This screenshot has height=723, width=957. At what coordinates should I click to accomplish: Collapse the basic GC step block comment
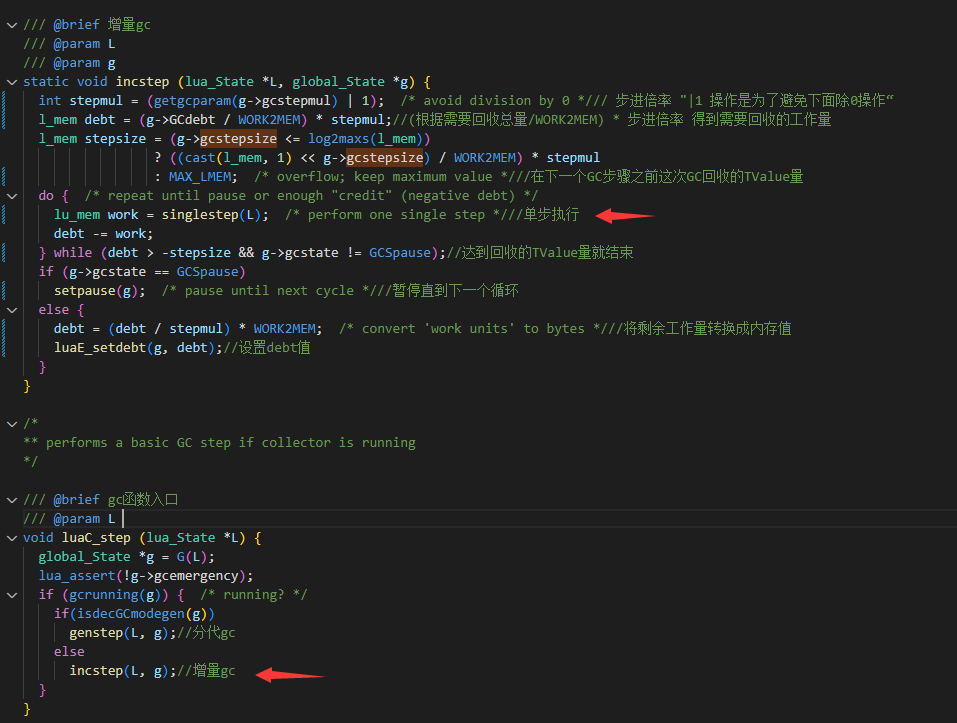pos(12,423)
